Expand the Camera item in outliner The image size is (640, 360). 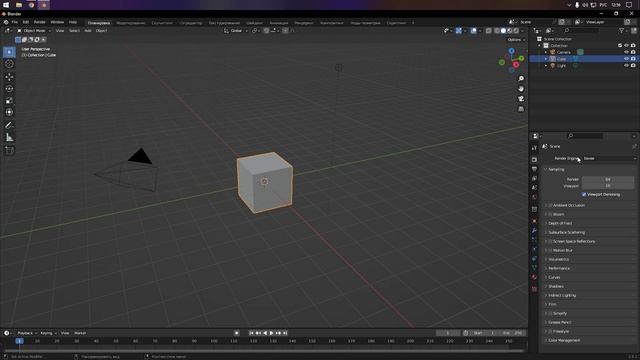[546, 52]
